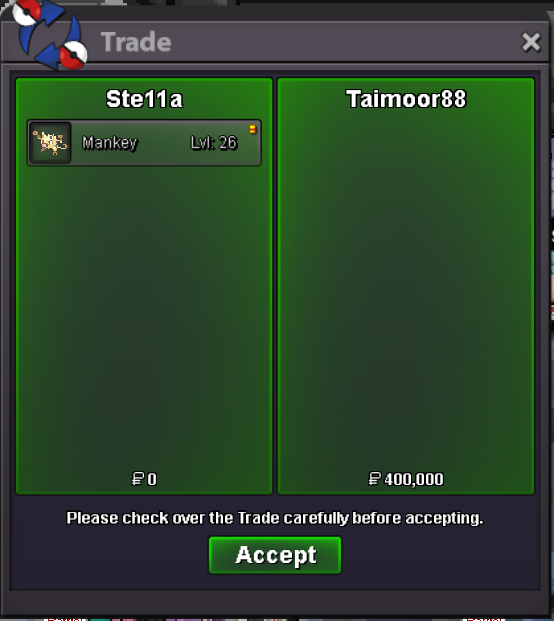Click Ste11a's 0 money amount
Screen dimensions: 554x621
click(x=152, y=479)
